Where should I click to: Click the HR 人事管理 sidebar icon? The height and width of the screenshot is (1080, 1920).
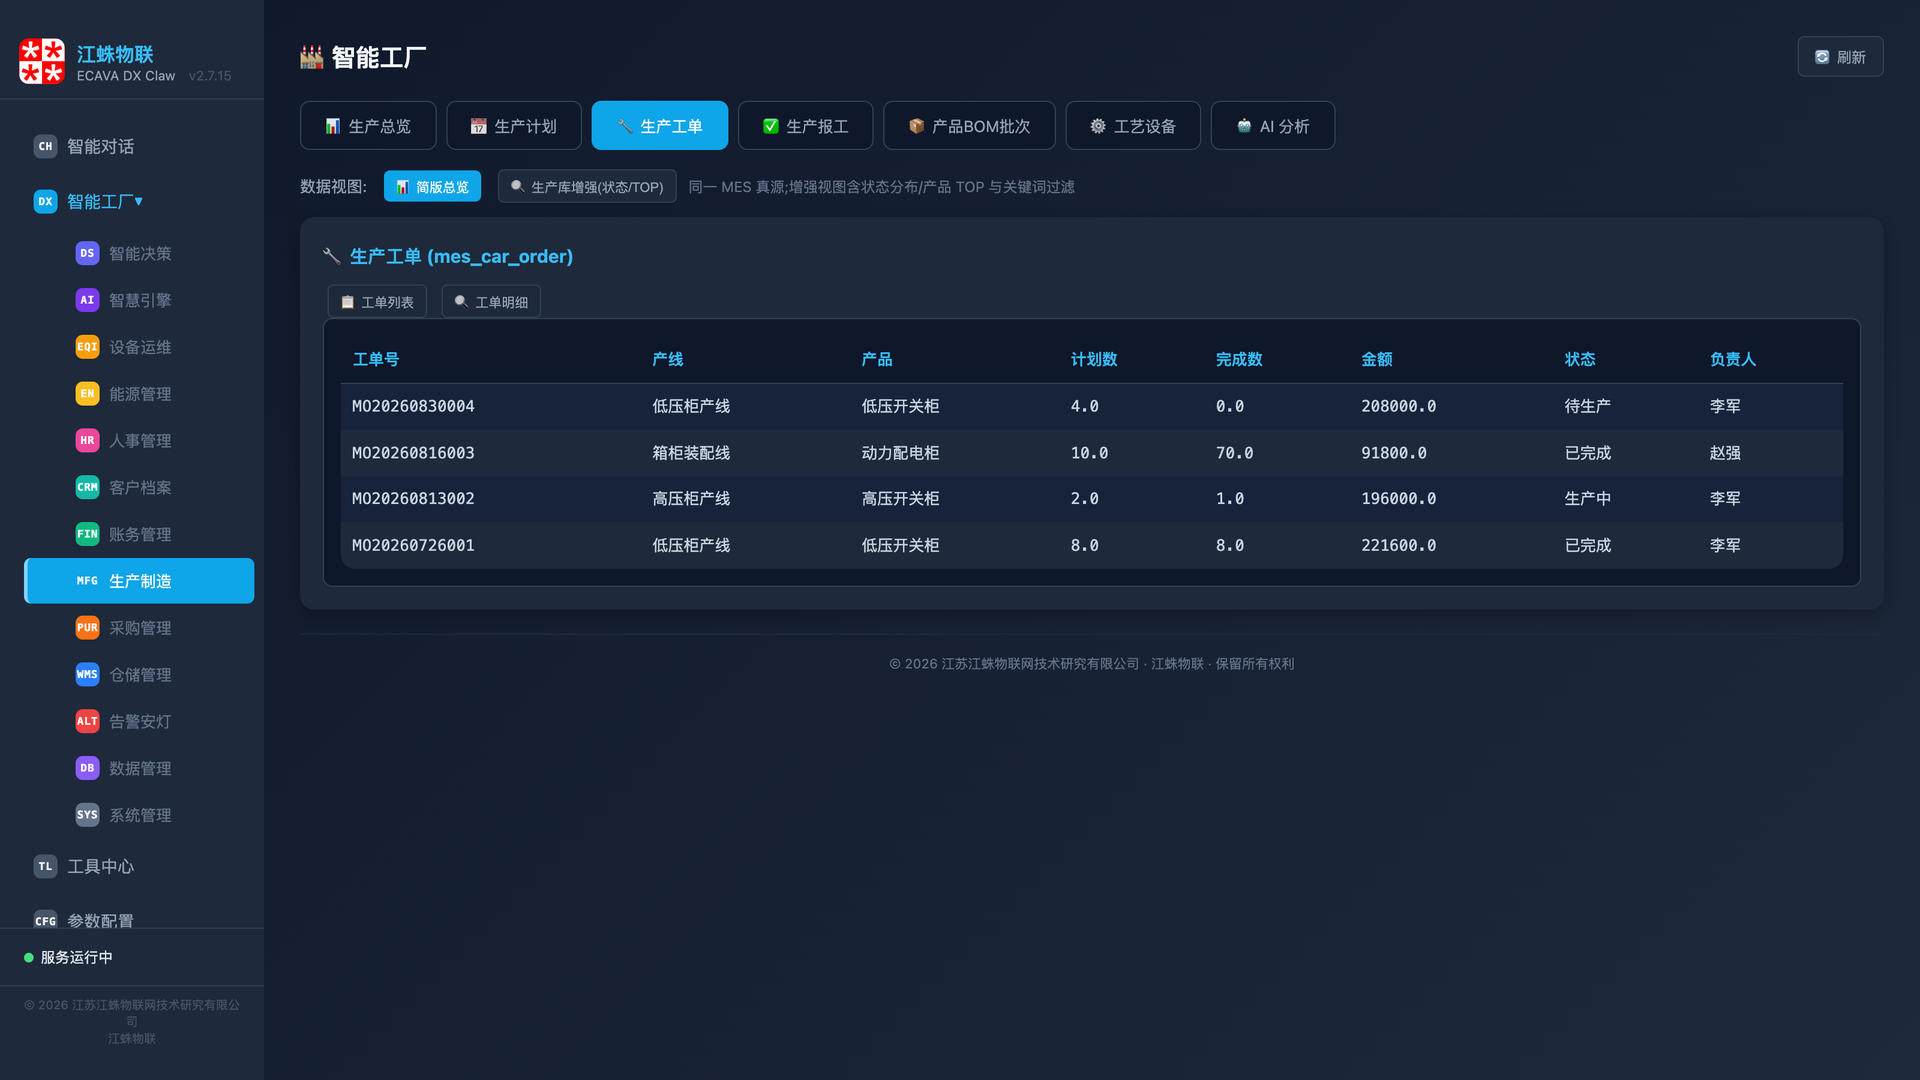tap(87, 440)
